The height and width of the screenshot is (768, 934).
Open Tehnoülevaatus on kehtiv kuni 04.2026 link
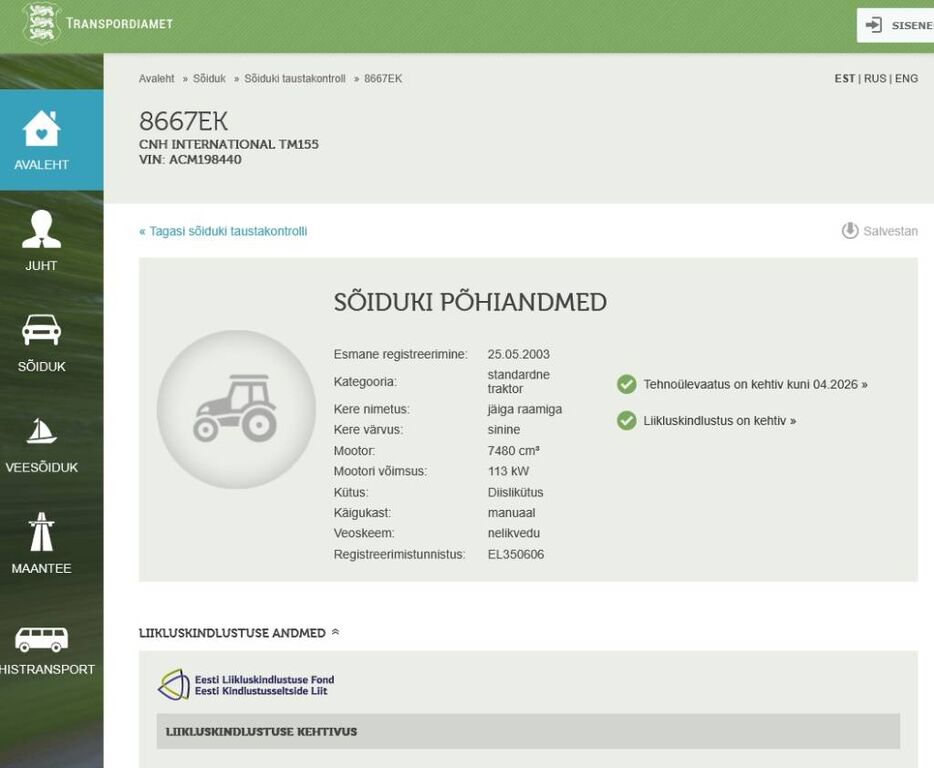[x=755, y=384]
